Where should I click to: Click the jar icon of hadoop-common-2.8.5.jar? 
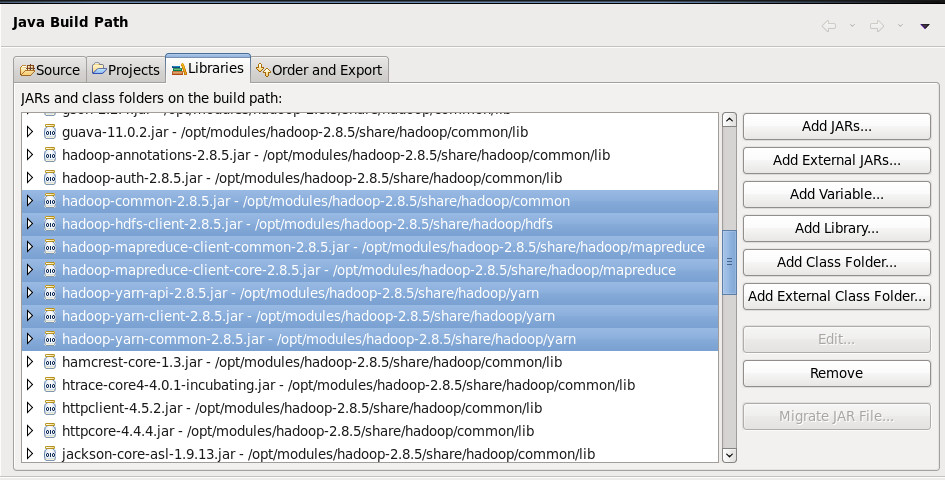click(50, 201)
